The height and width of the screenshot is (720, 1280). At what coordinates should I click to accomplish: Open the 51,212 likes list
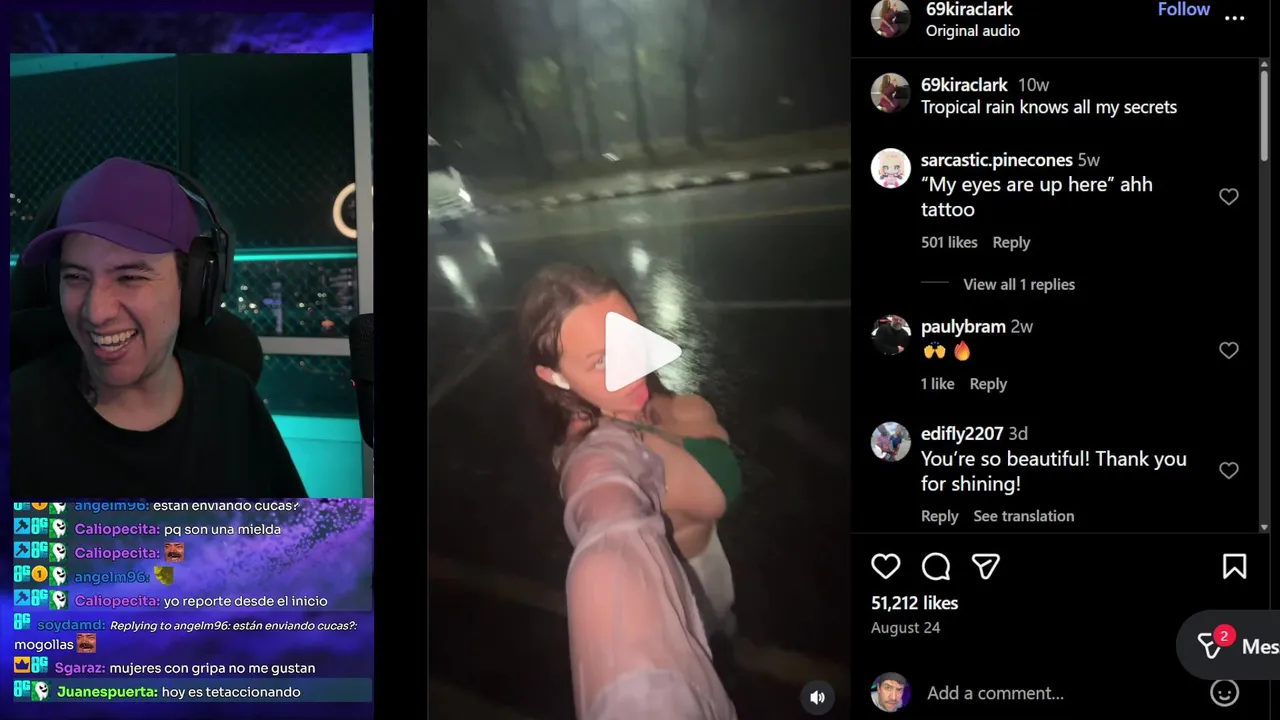pyautogui.click(x=914, y=603)
